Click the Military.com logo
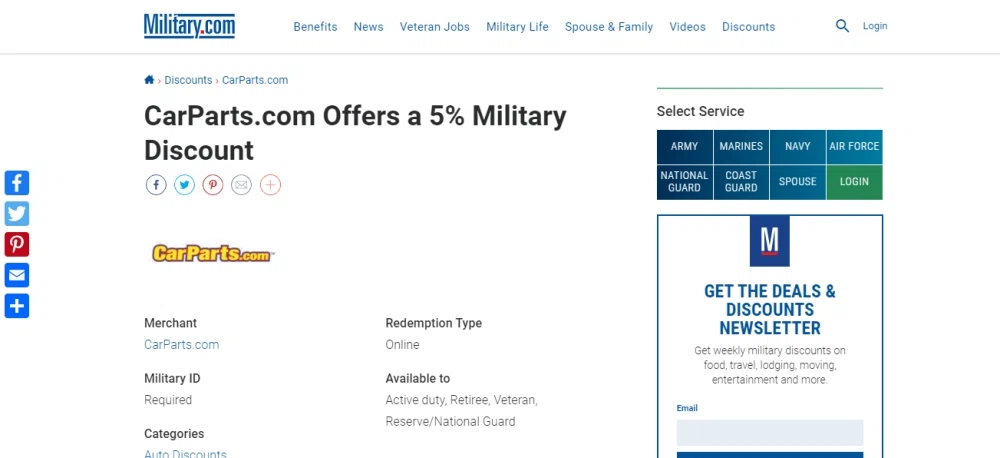This screenshot has width=1000, height=458. tap(189, 26)
